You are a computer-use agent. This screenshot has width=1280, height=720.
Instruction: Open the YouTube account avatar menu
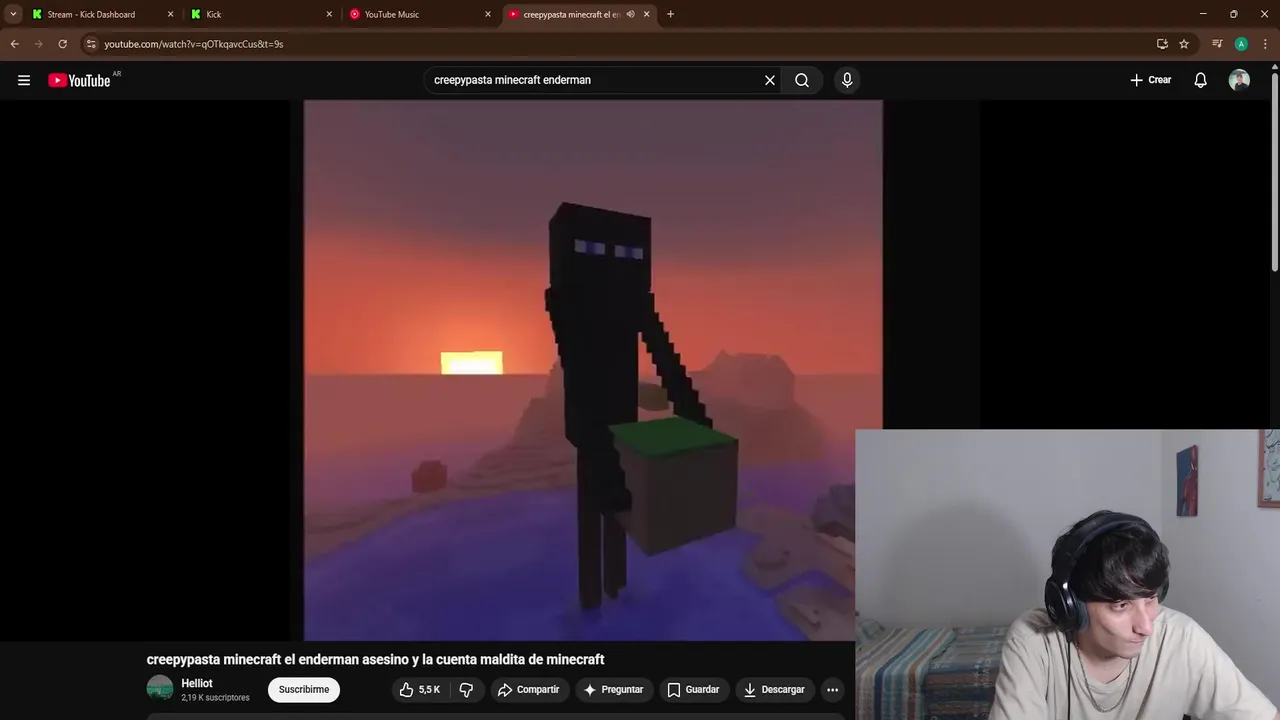coord(1239,80)
